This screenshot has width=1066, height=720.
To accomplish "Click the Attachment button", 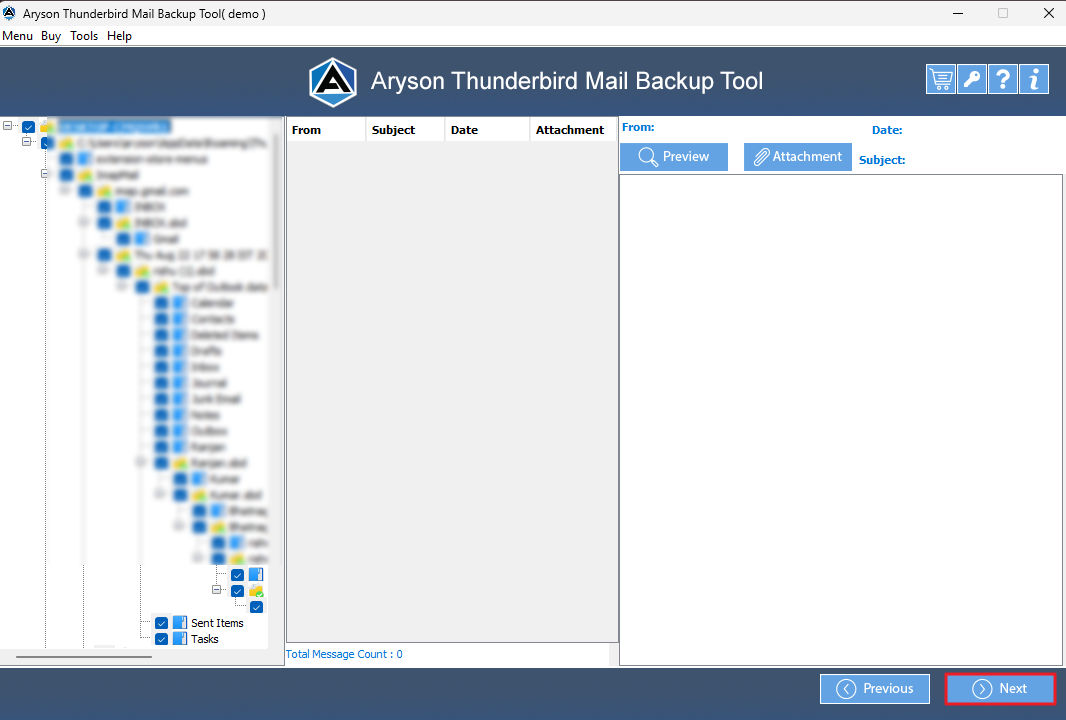I will click(797, 157).
